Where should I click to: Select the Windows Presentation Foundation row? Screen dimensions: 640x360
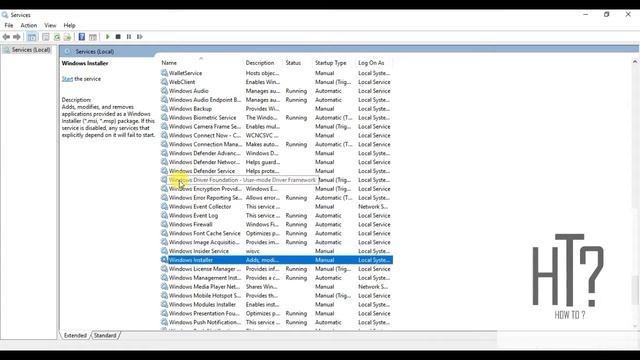click(x=276, y=313)
